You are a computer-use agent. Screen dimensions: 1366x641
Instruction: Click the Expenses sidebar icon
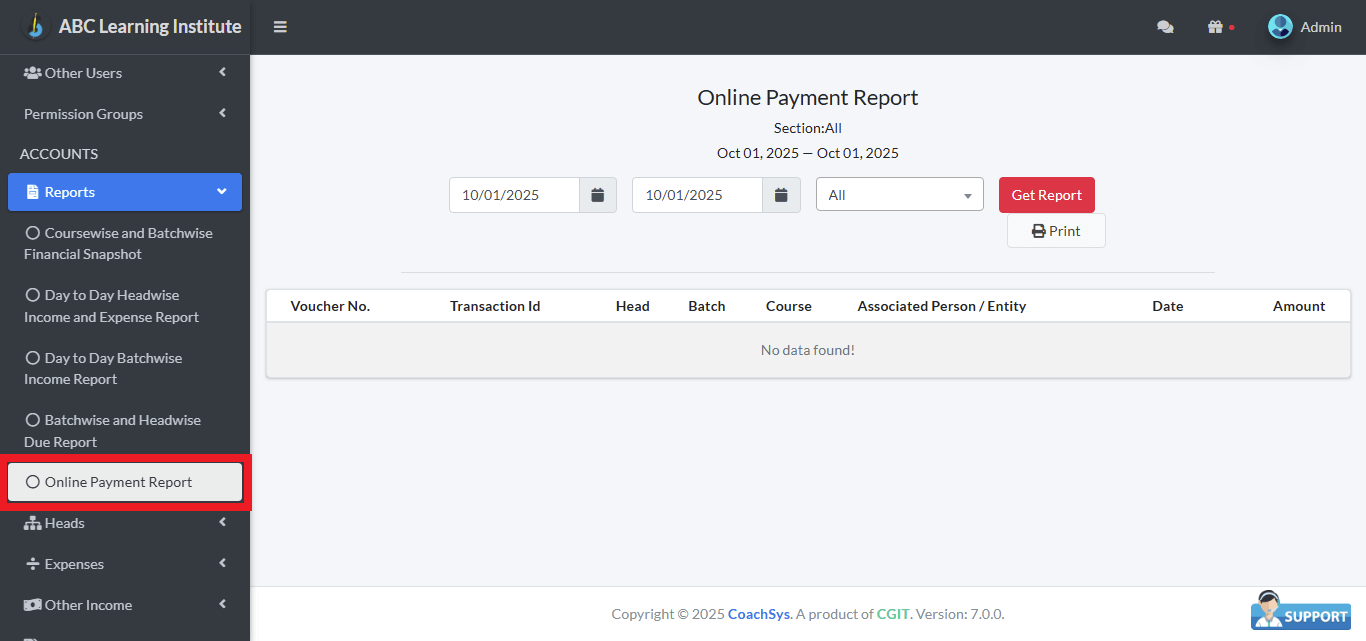[34, 563]
